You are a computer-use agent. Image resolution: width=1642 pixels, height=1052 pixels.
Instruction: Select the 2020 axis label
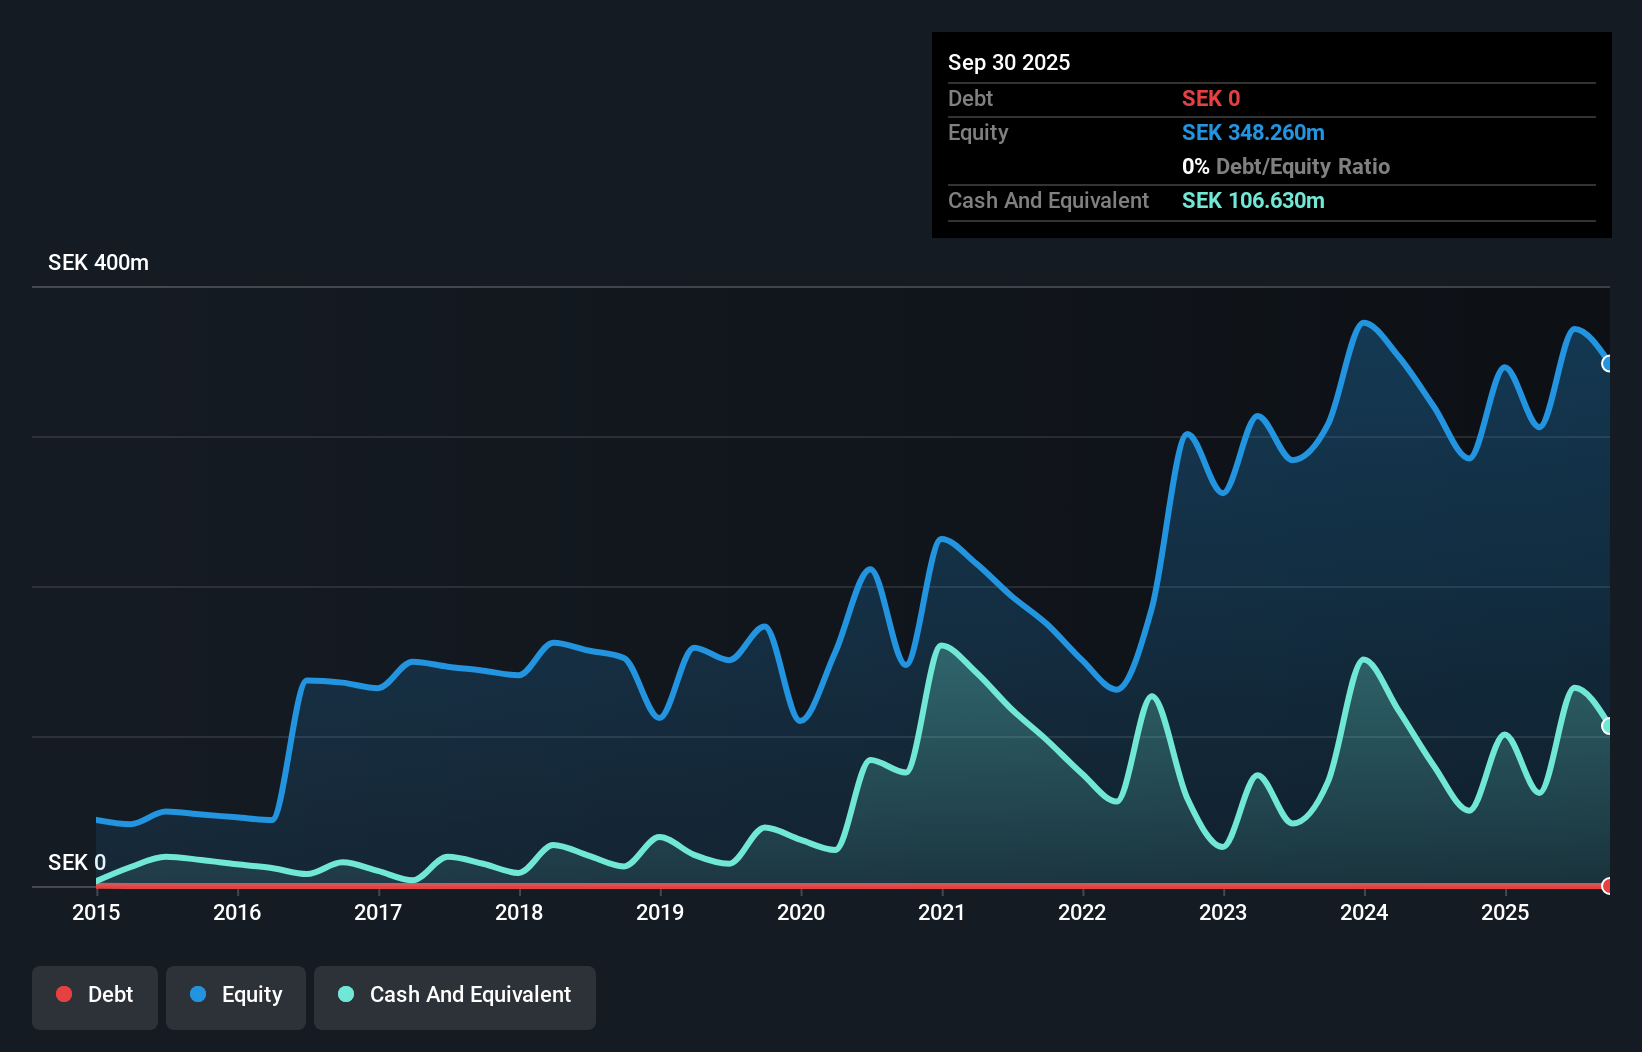pos(801,913)
